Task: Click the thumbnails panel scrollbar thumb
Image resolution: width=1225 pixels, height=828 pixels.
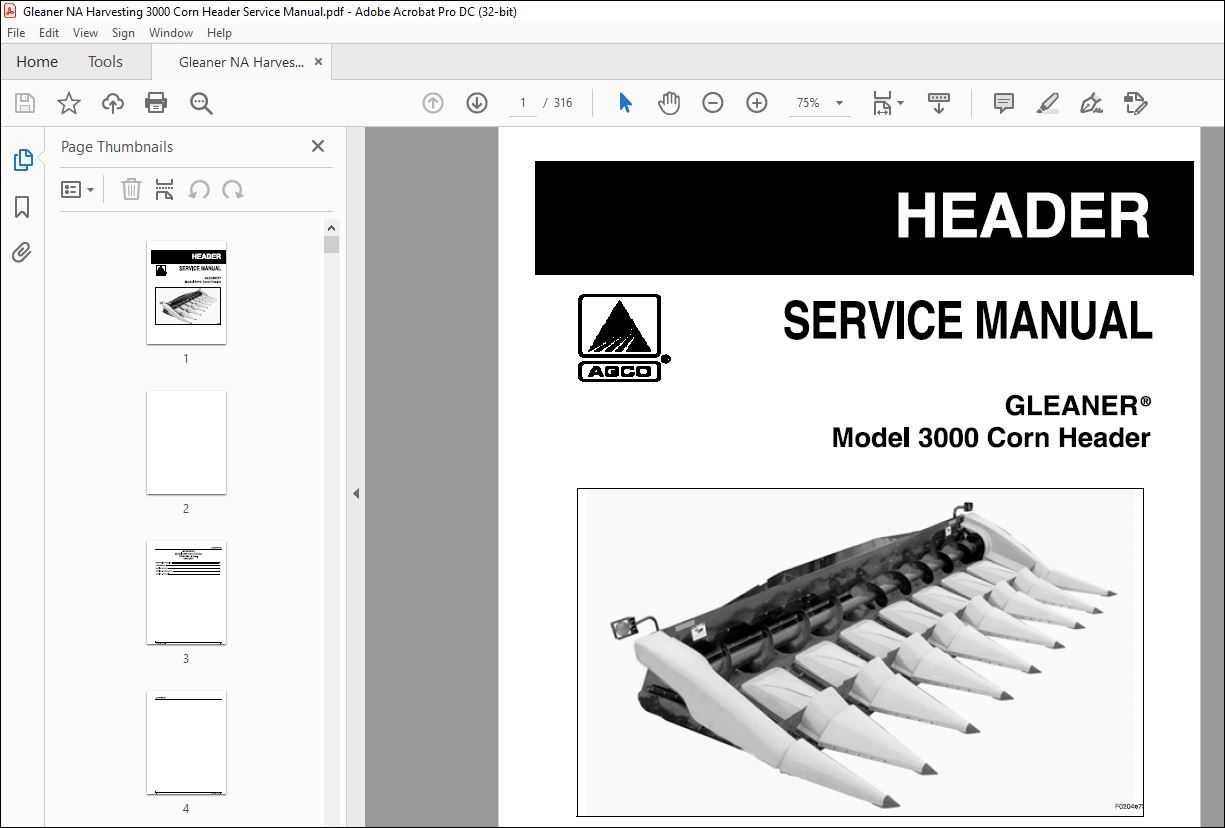Action: pos(332,245)
